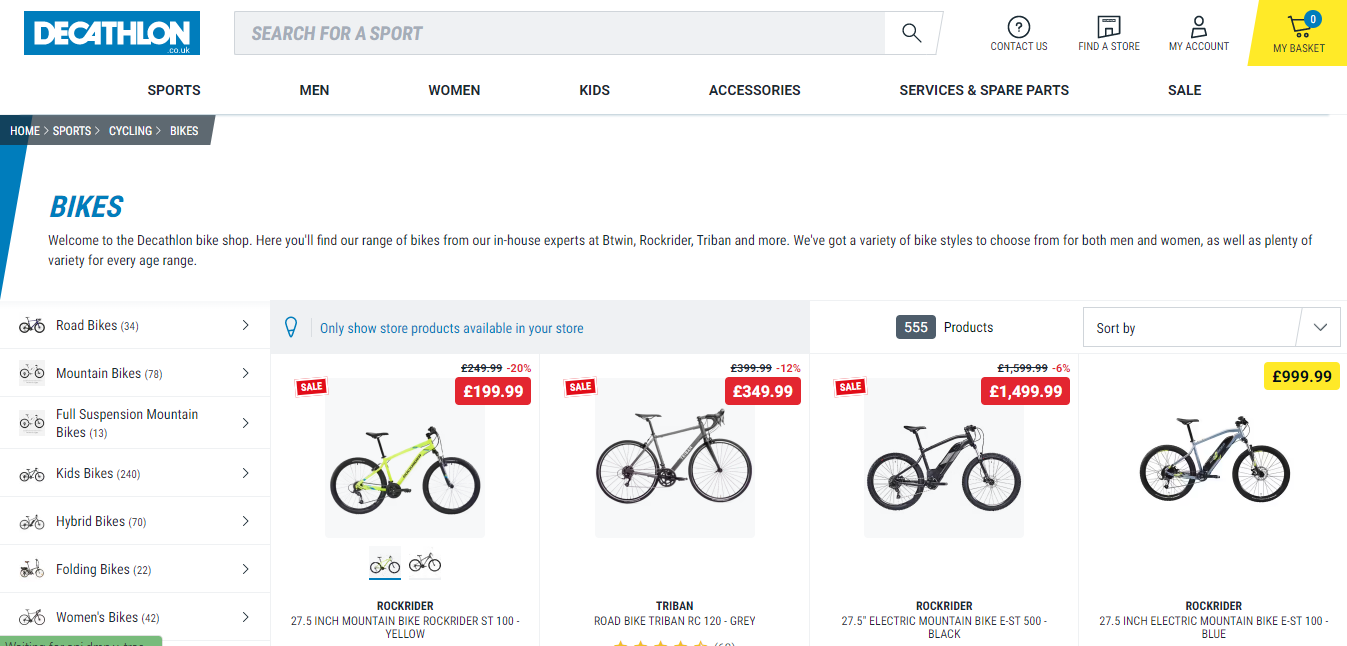Go to Cycling breadcrumb link
The height and width of the screenshot is (646, 1347).
[x=131, y=131]
